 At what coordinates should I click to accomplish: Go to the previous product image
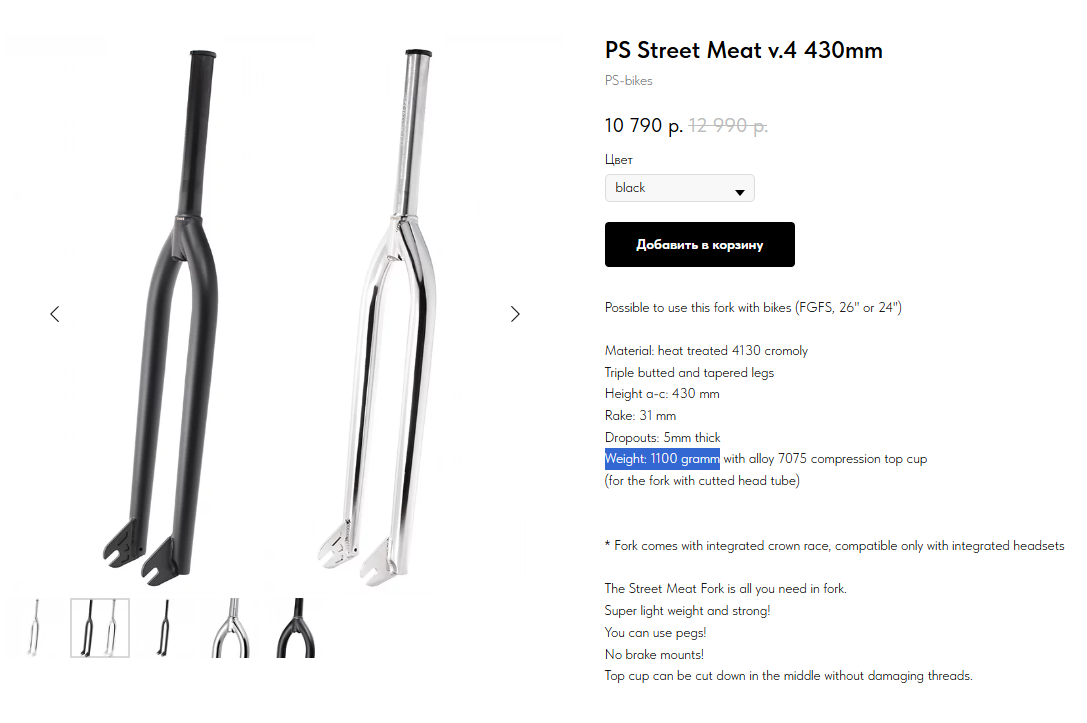[55, 314]
